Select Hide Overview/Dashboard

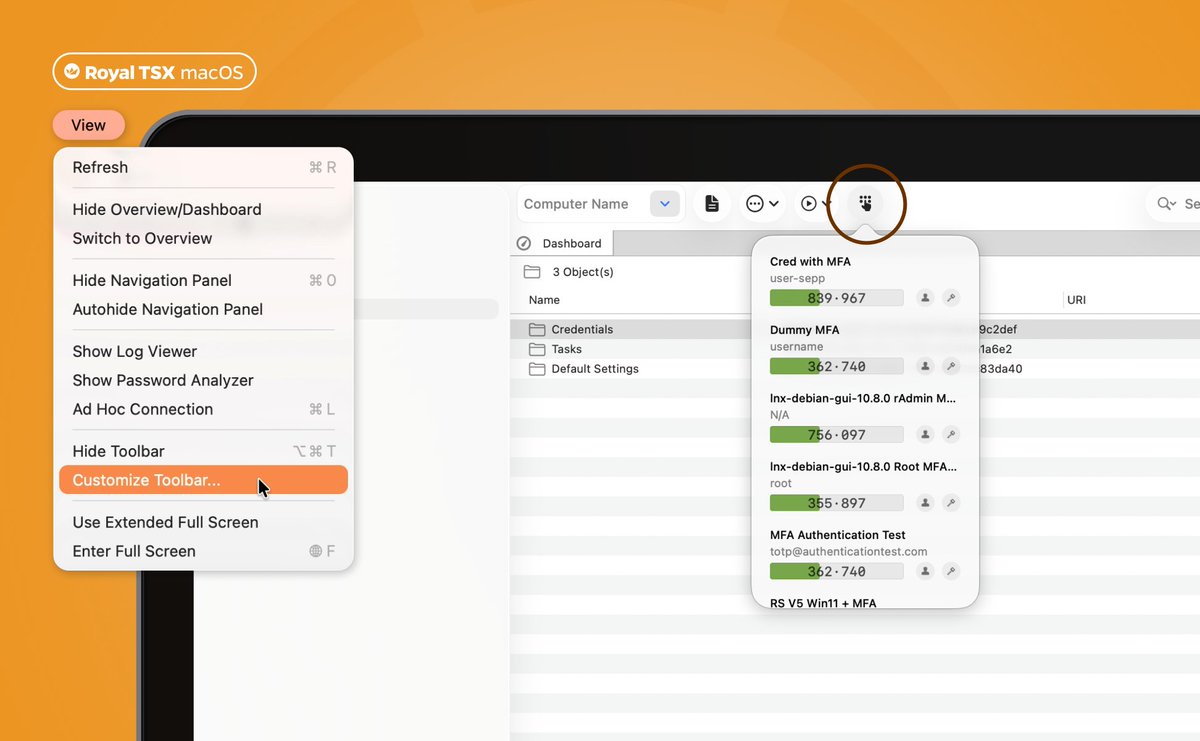[x=203, y=209]
